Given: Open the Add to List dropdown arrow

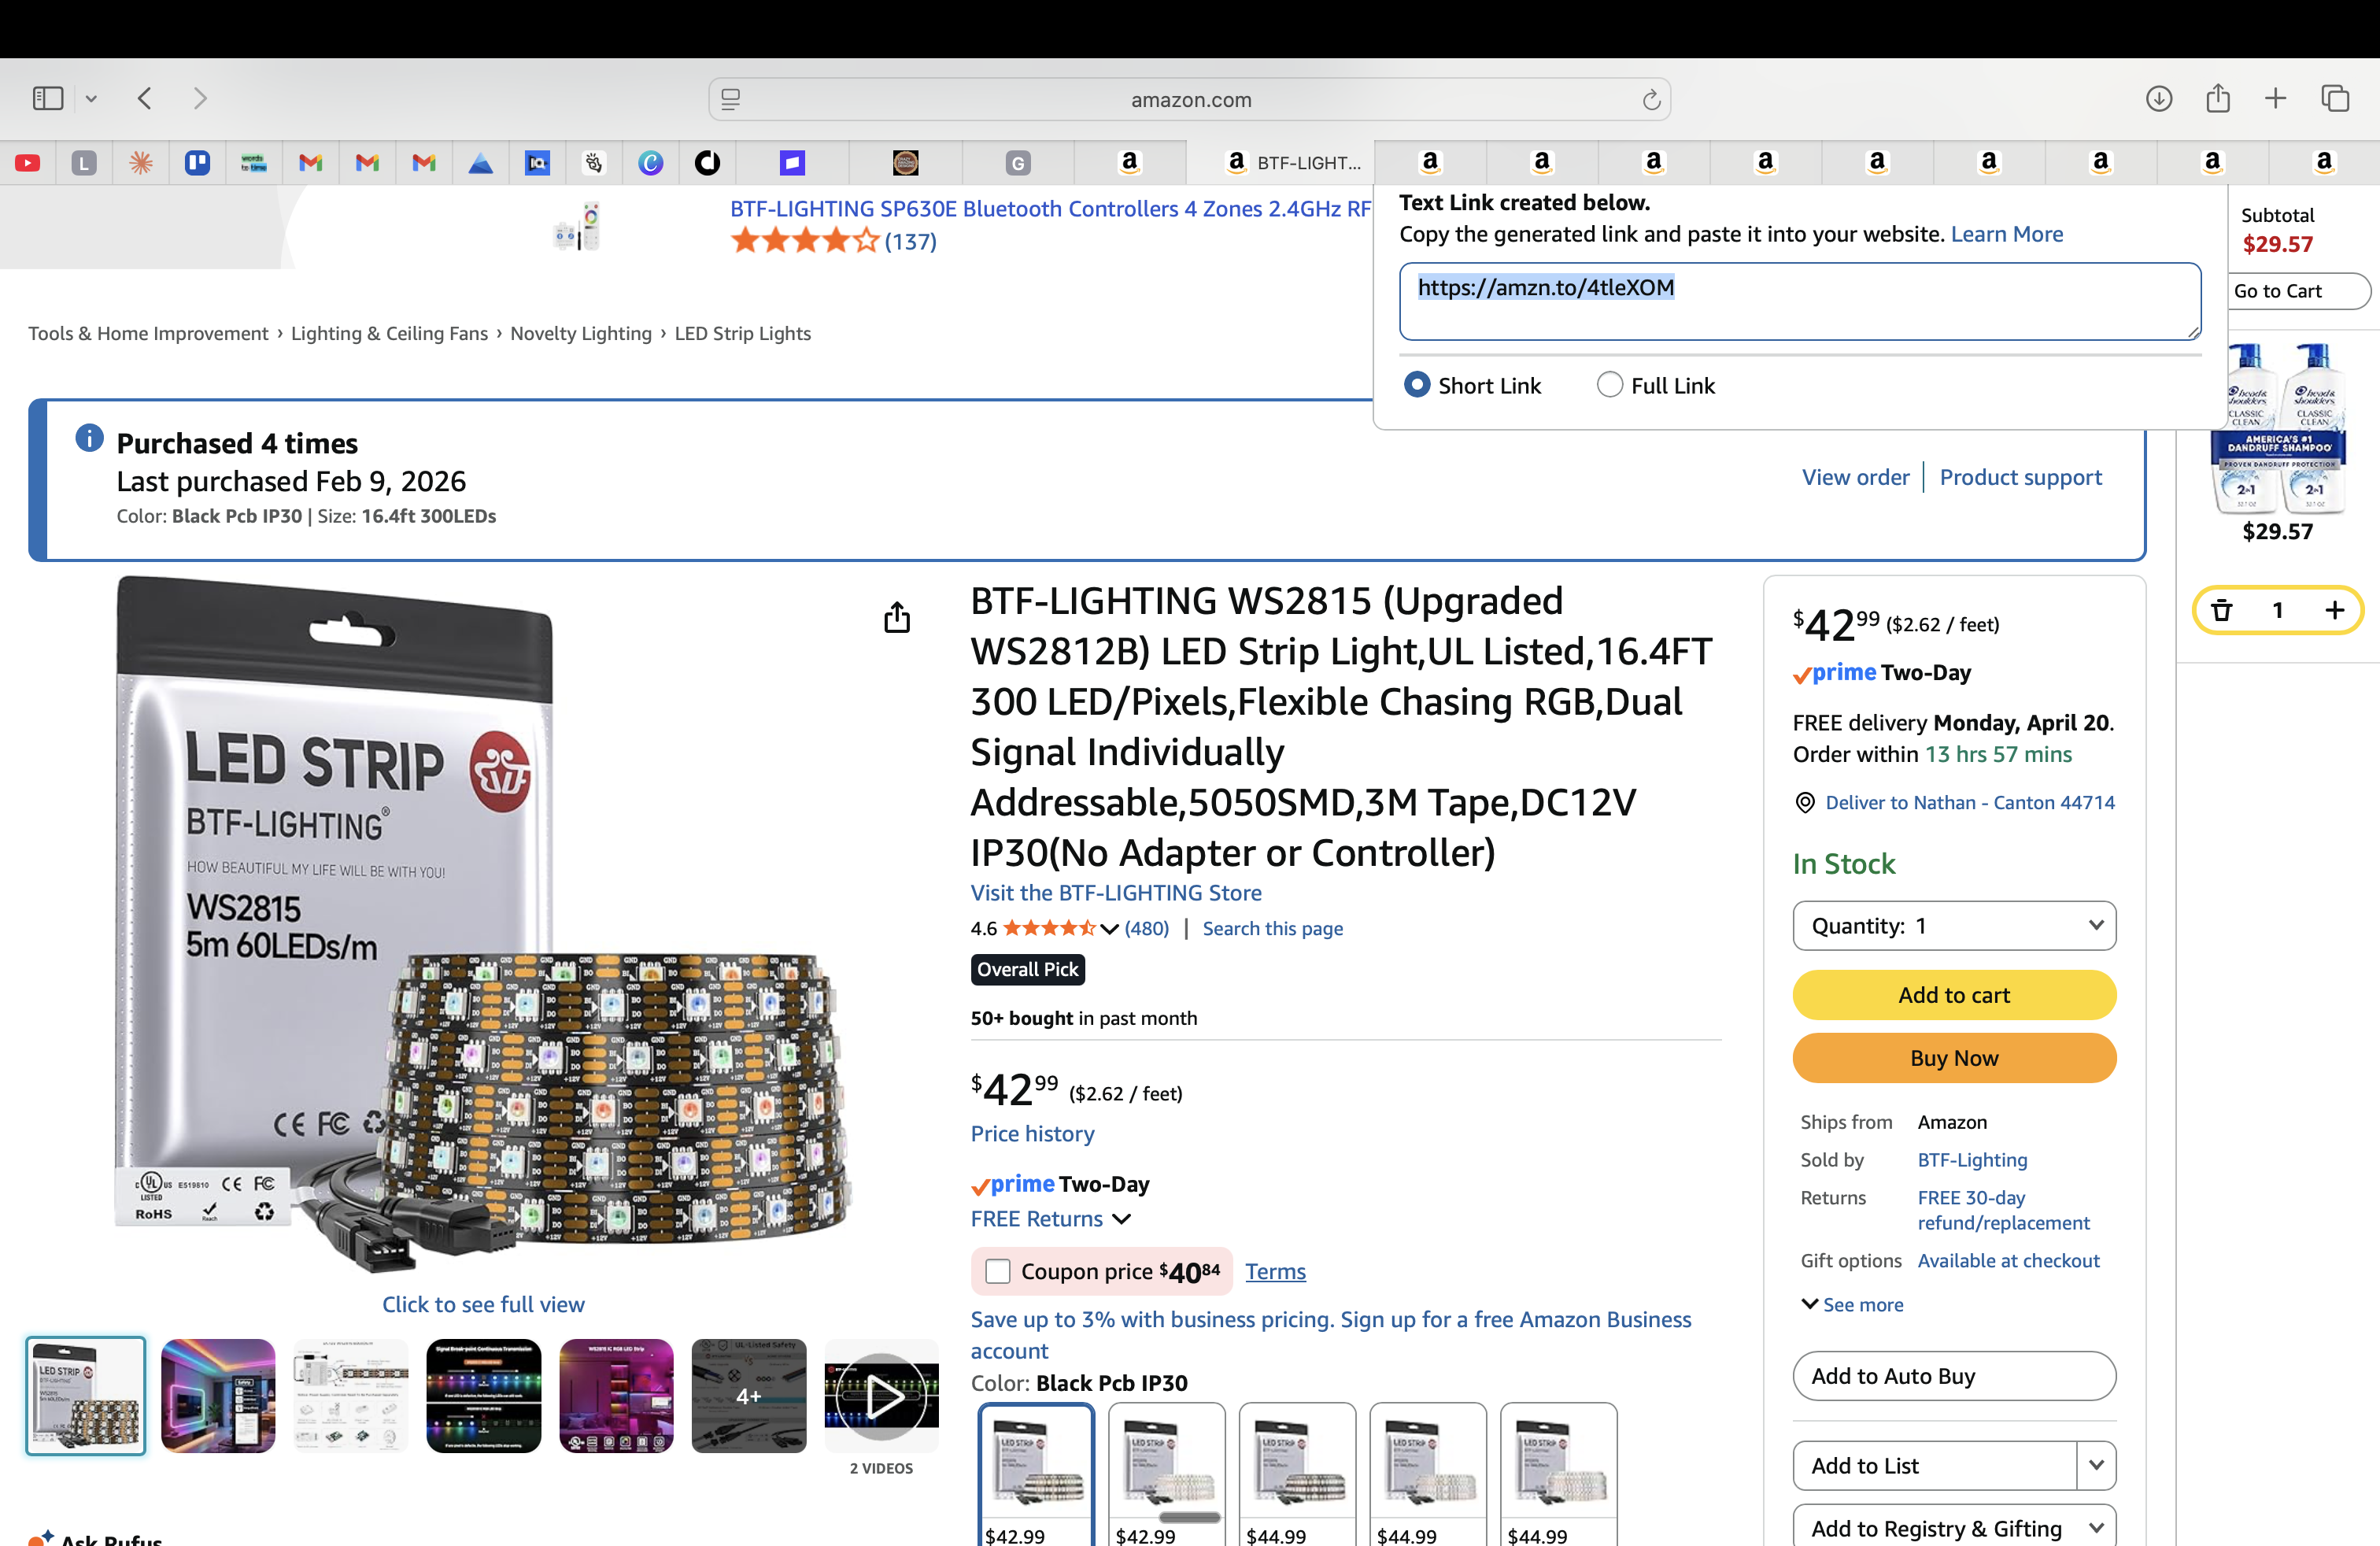Looking at the screenshot, I should [x=2096, y=1465].
